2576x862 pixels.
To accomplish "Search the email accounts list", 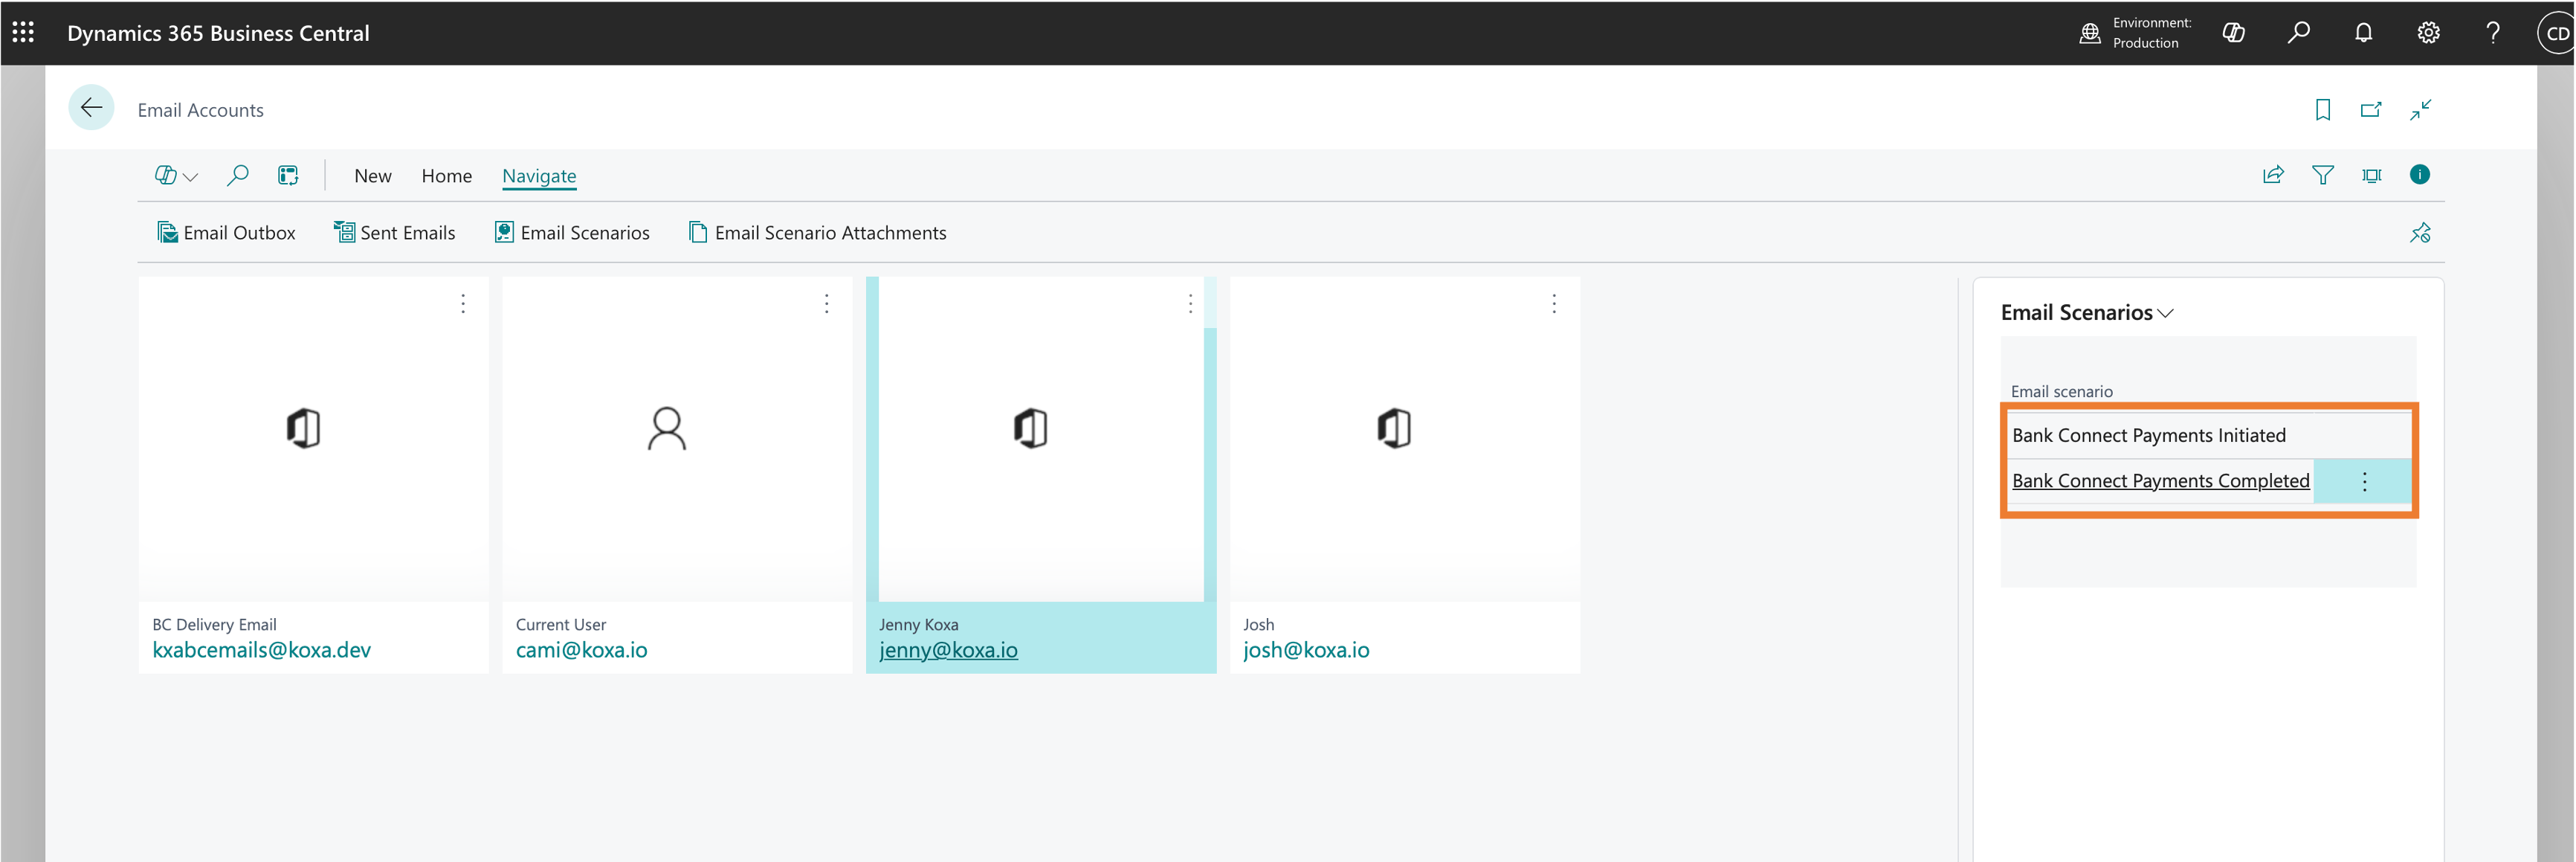I will tap(237, 176).
